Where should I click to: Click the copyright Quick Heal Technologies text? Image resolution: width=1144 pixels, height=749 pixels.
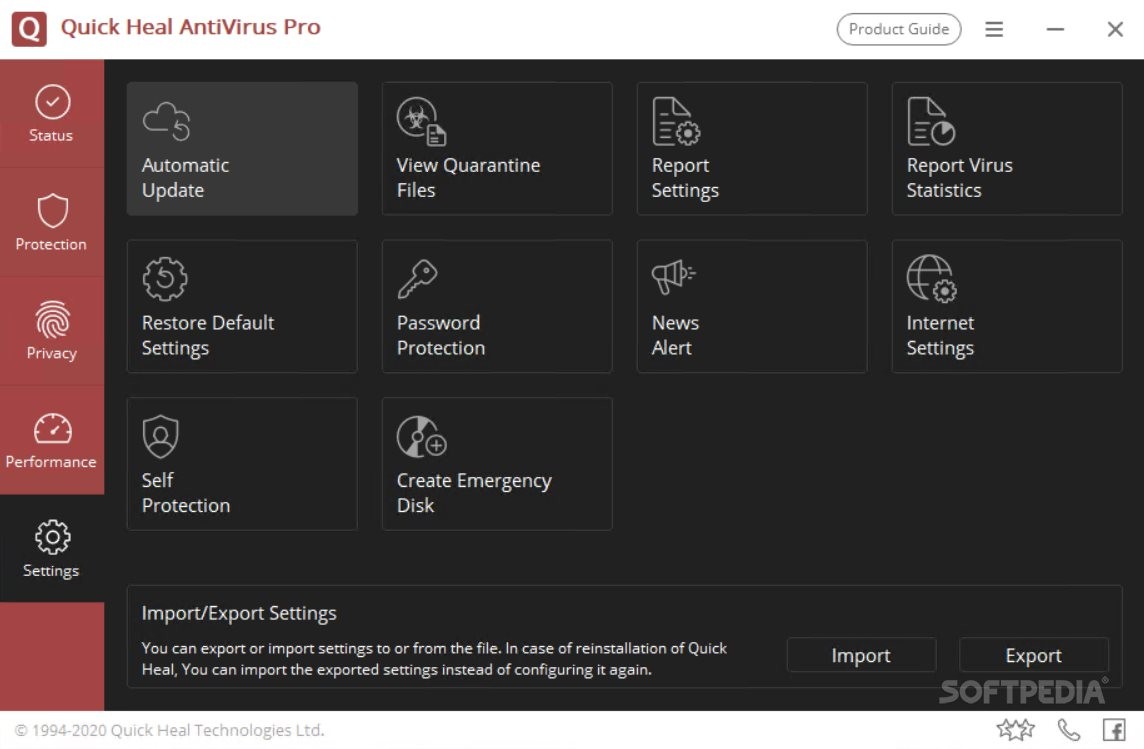click(x=169, y=730)
